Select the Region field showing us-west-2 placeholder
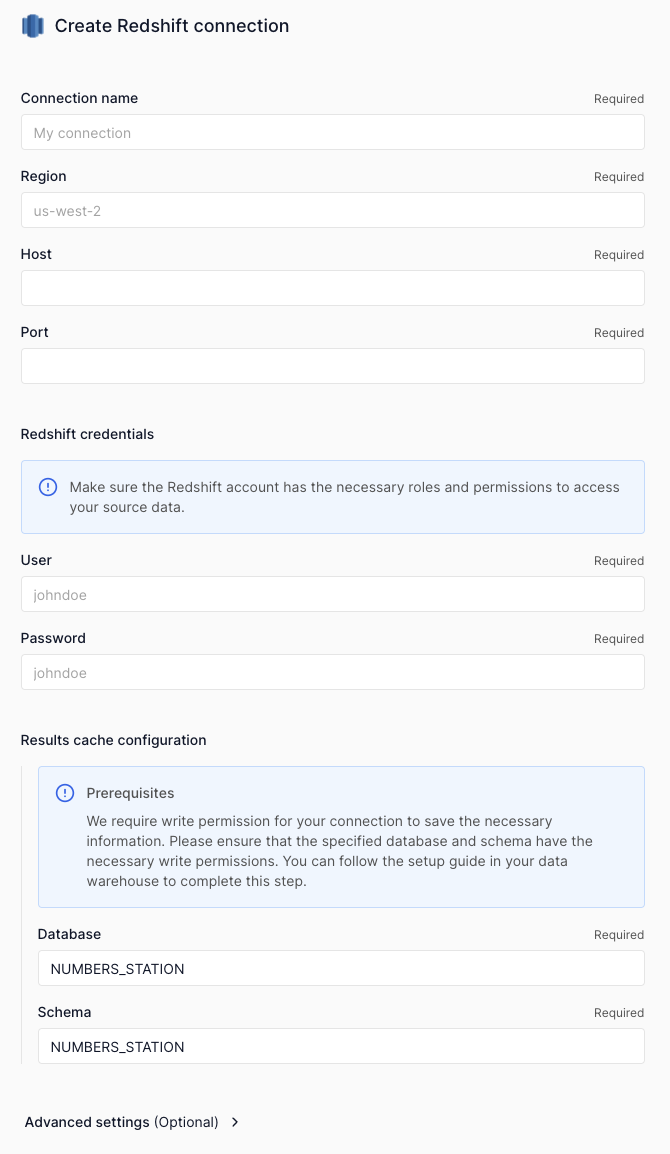The width and height of the screenshot is (670, 1154). point(332,210)
